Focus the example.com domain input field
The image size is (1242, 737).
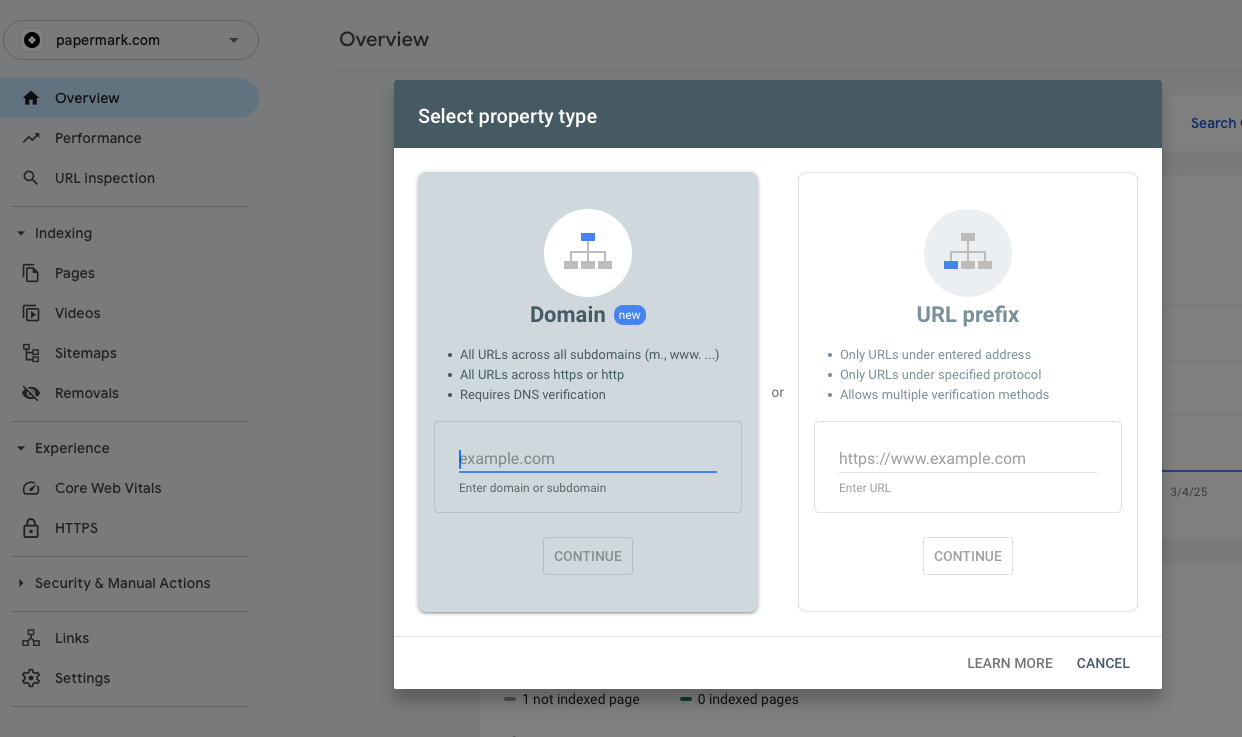click(x=588, y=459)
